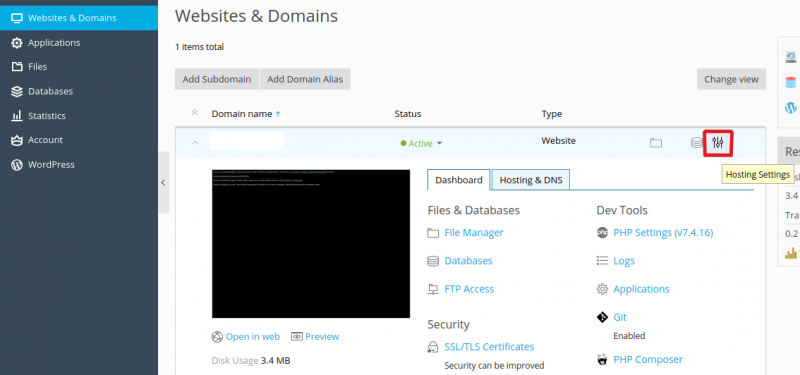Image resolution: width=800 pixels, height=375 pixels.
Task: Open Hosting Settings sliders icon
Action: (x=718, y=143)
